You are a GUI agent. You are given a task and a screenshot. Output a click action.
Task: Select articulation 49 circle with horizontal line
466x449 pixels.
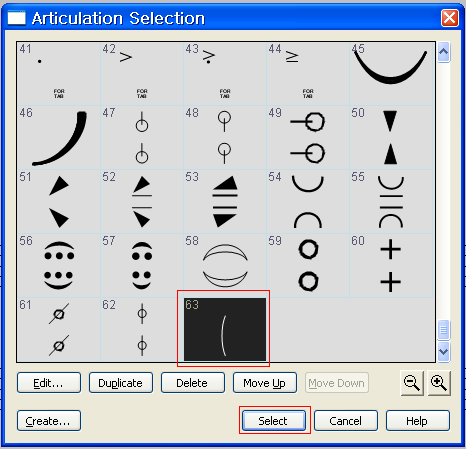coord(308,138)
